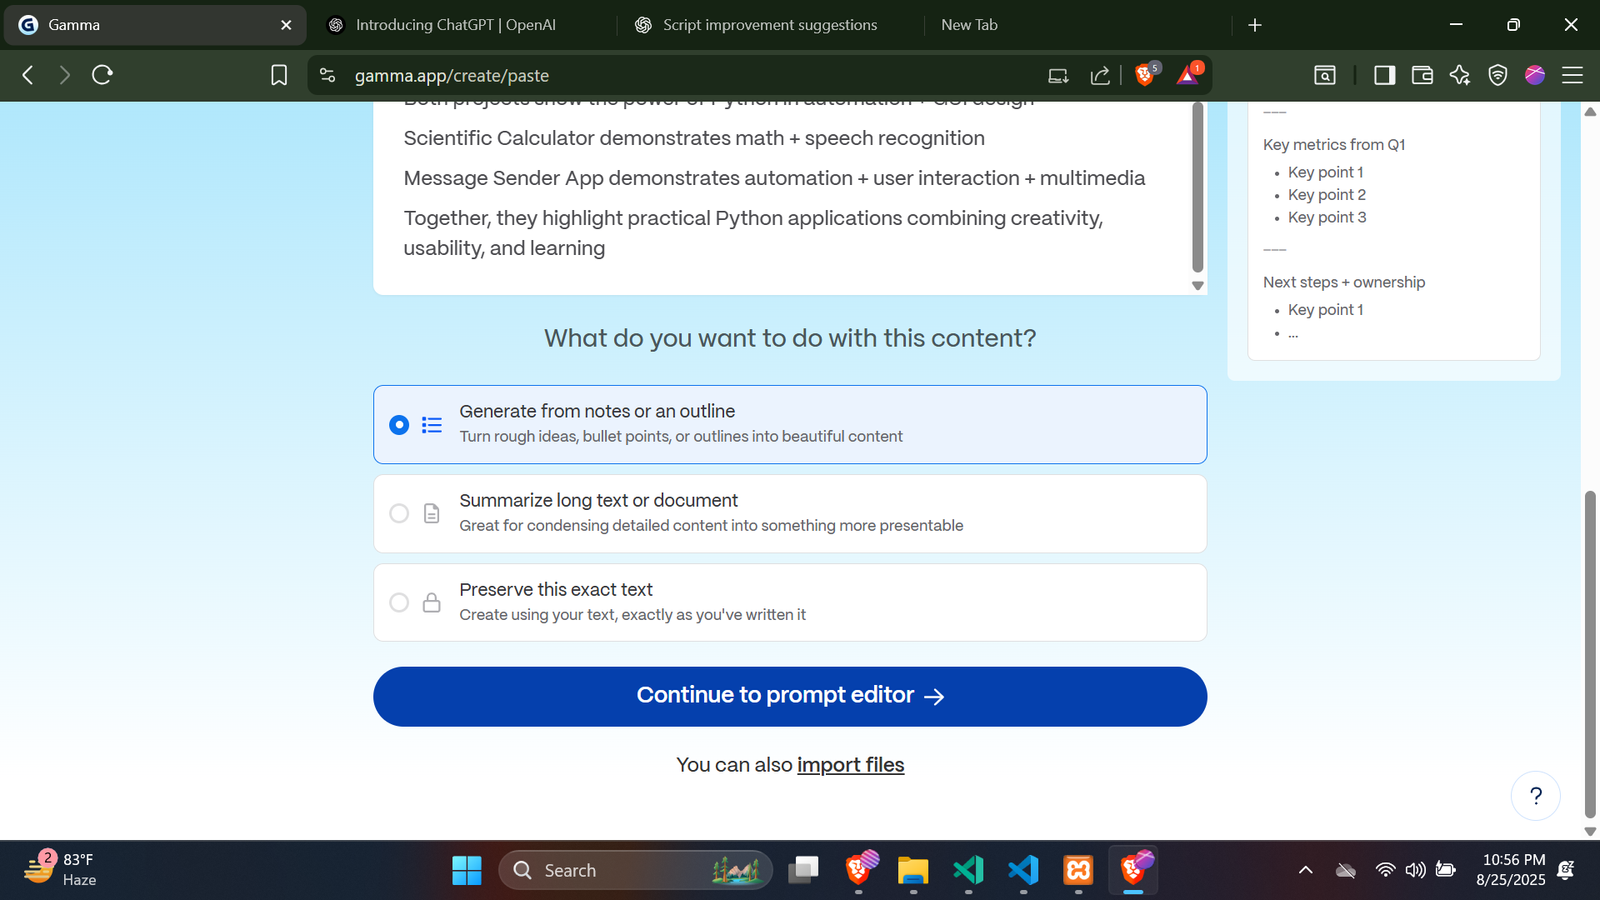Toggle the browser sidebar panel icon
Viewport: 1600px width, 900px height.
click(1384, 75)
